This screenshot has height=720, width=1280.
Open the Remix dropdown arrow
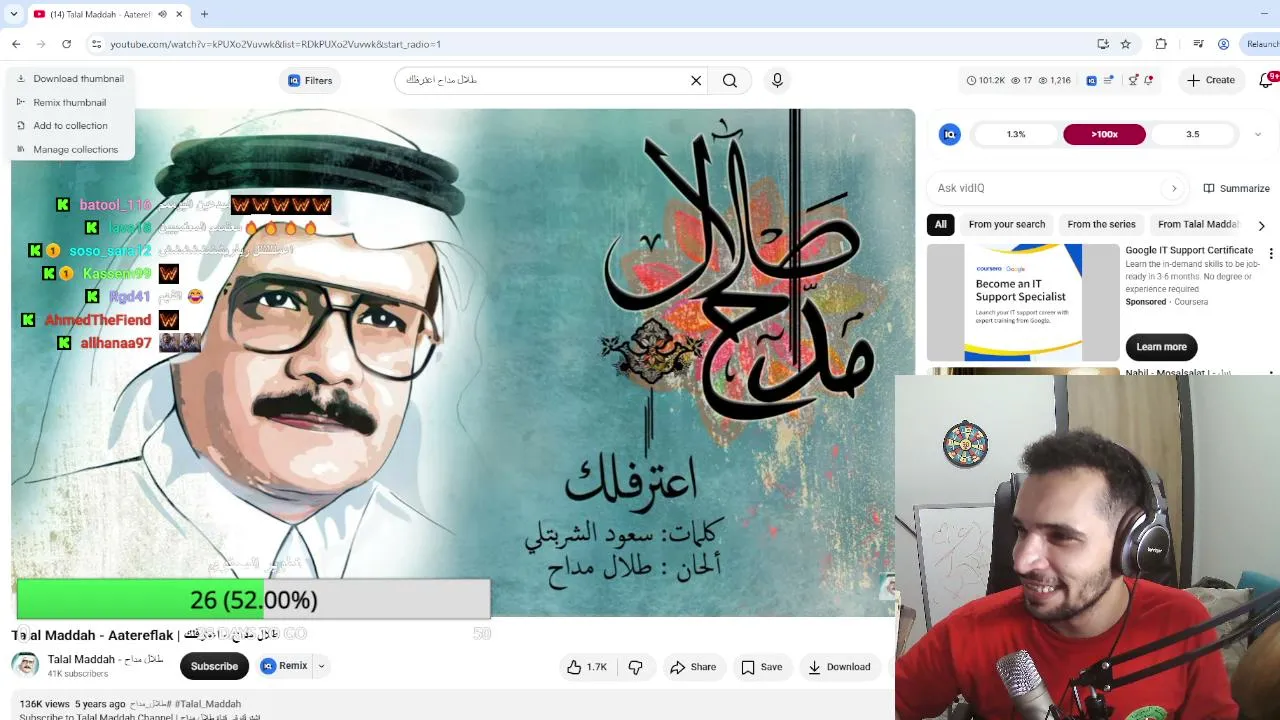tap(321, 666)
